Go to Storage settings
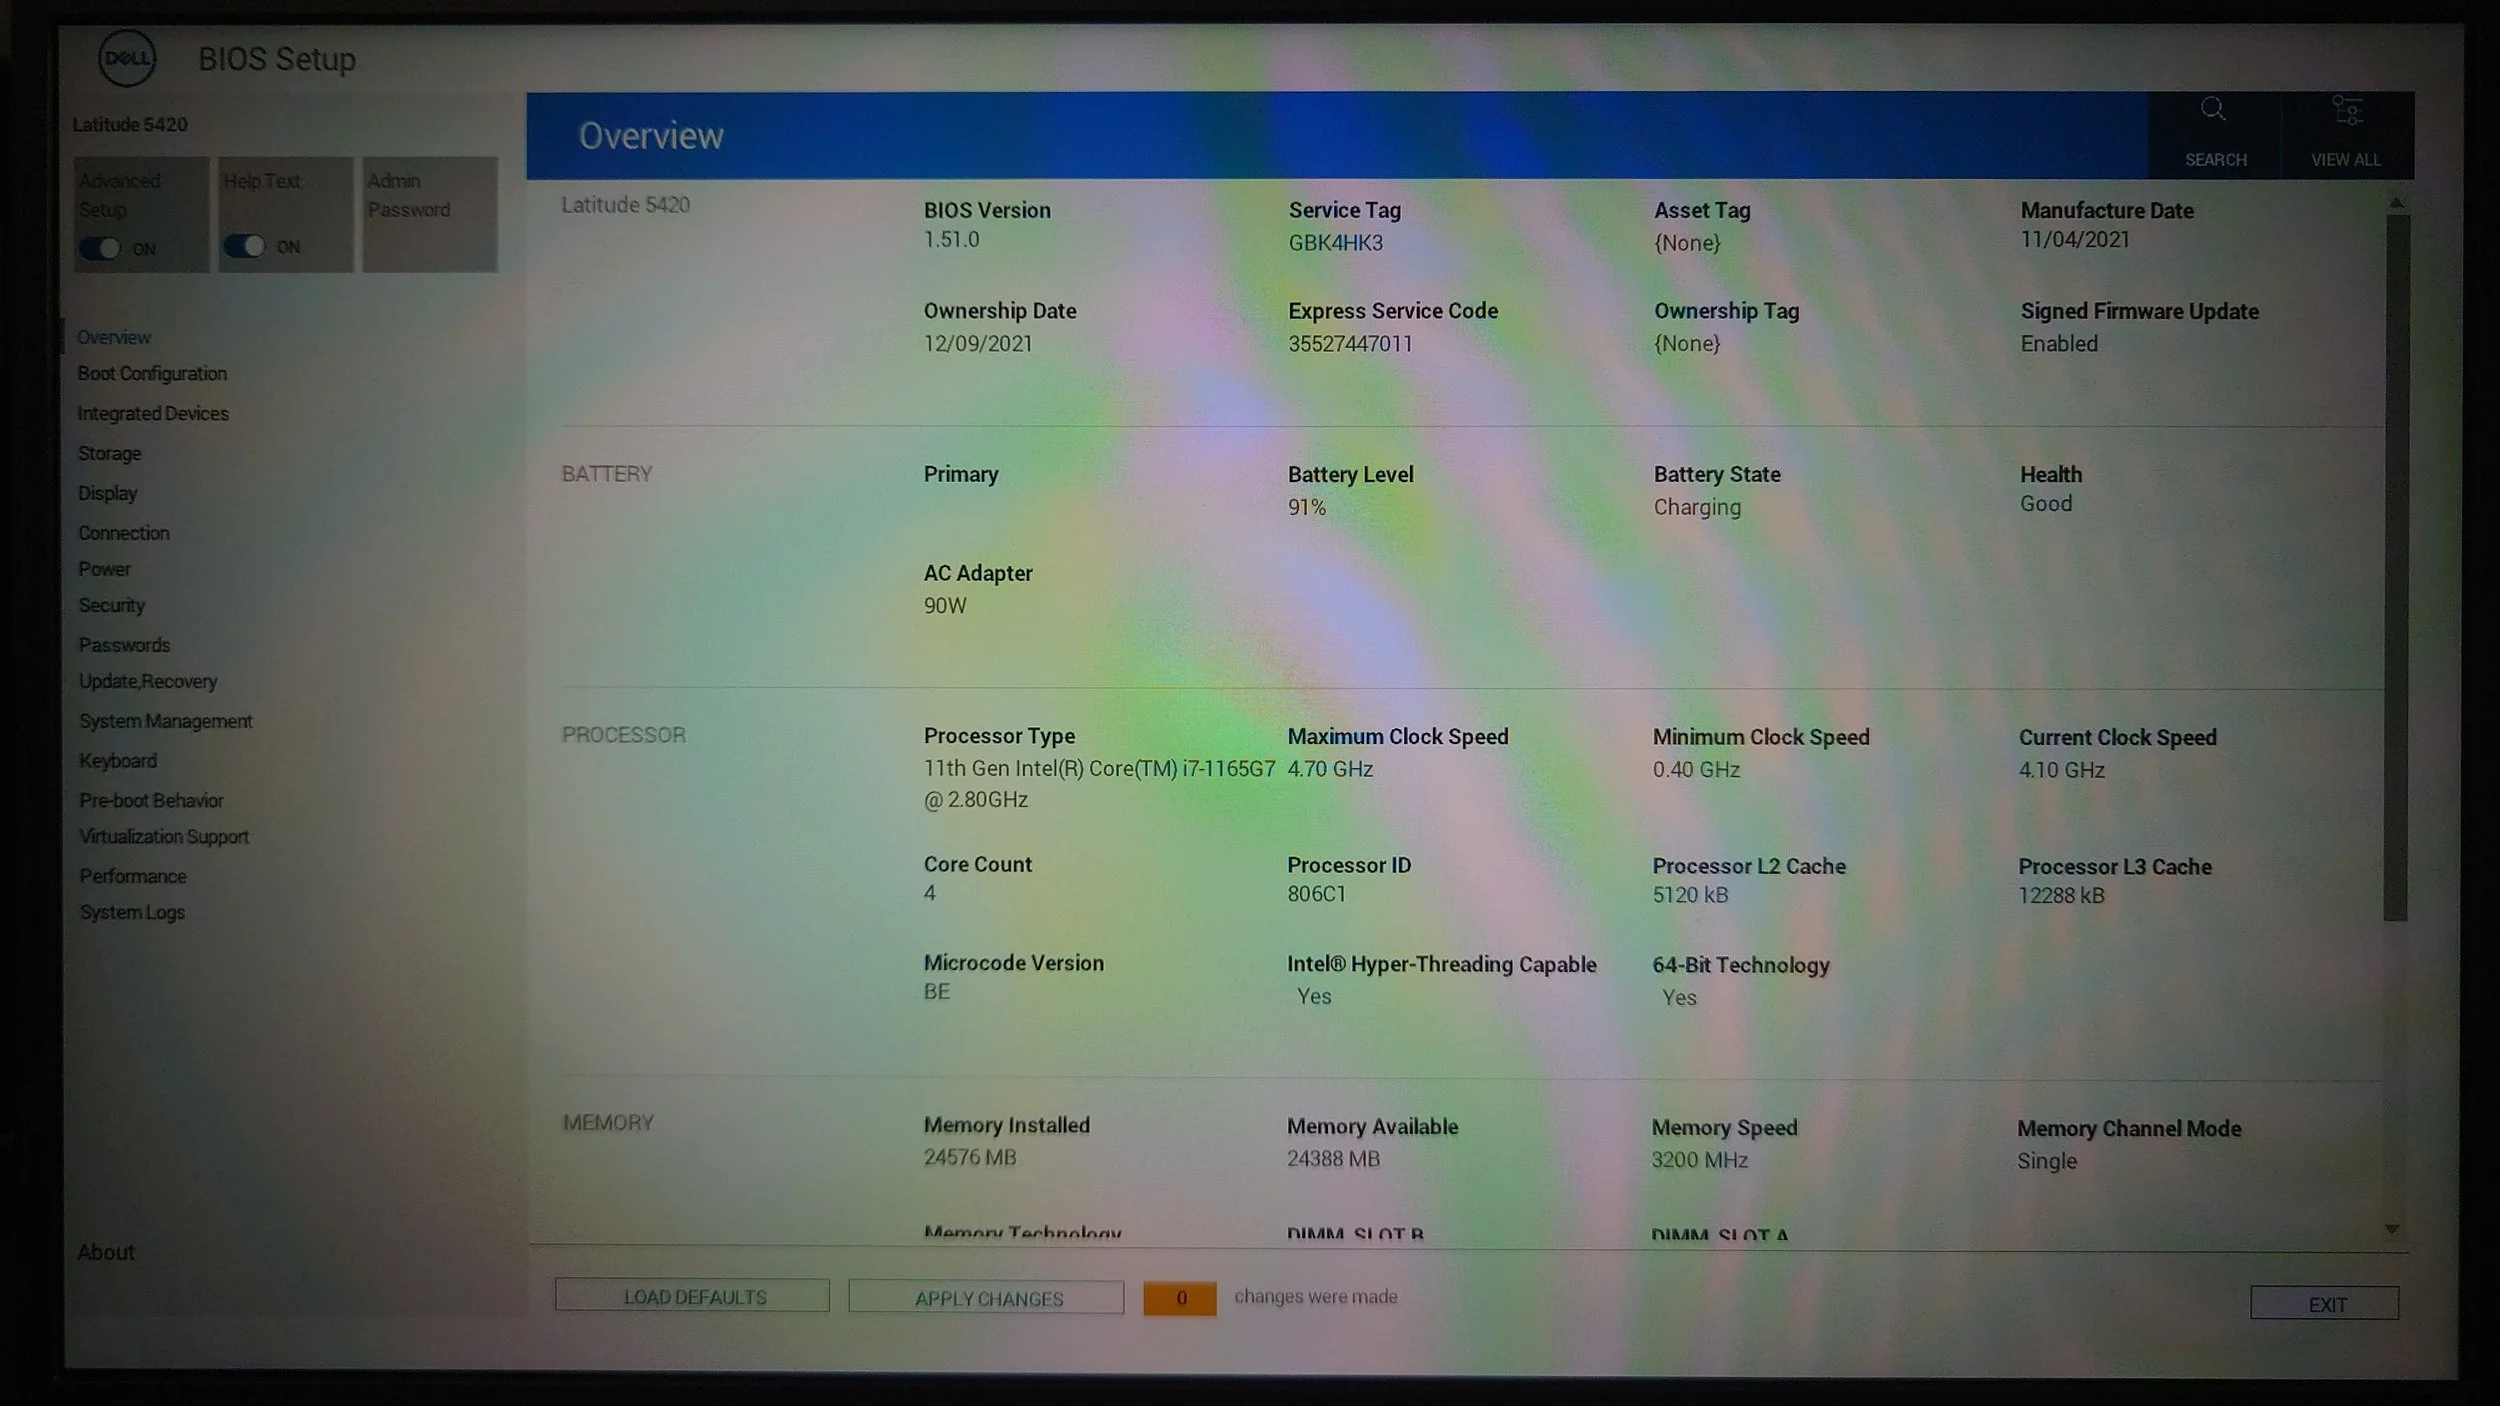The image size is (2500, 1406). (110, 453)
